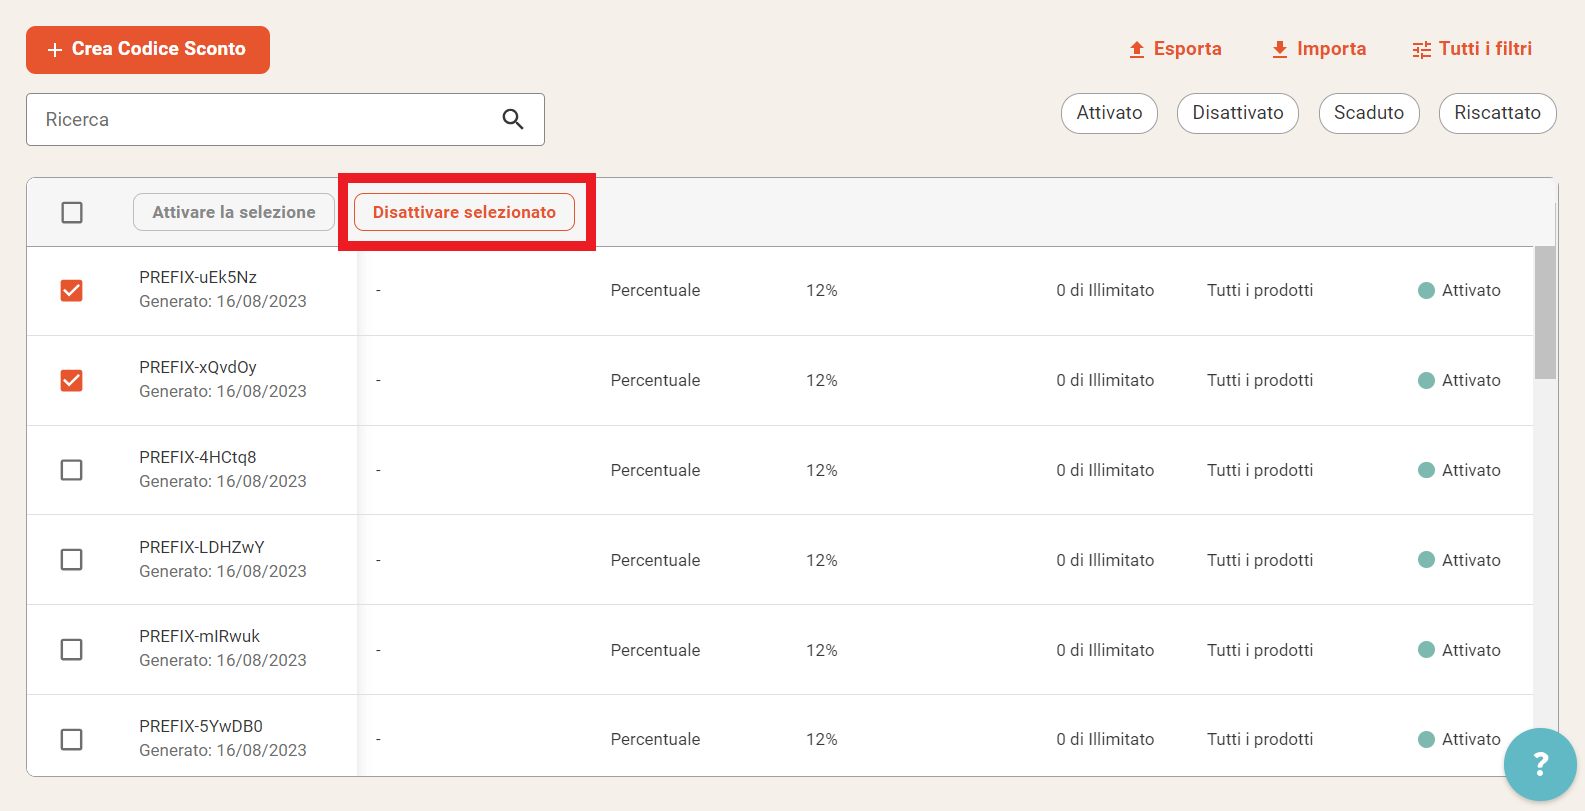1585x811 pixels.
Task: Click Attivato status in PREFIX-mIRwuk row
Action: pos(1460,650)
